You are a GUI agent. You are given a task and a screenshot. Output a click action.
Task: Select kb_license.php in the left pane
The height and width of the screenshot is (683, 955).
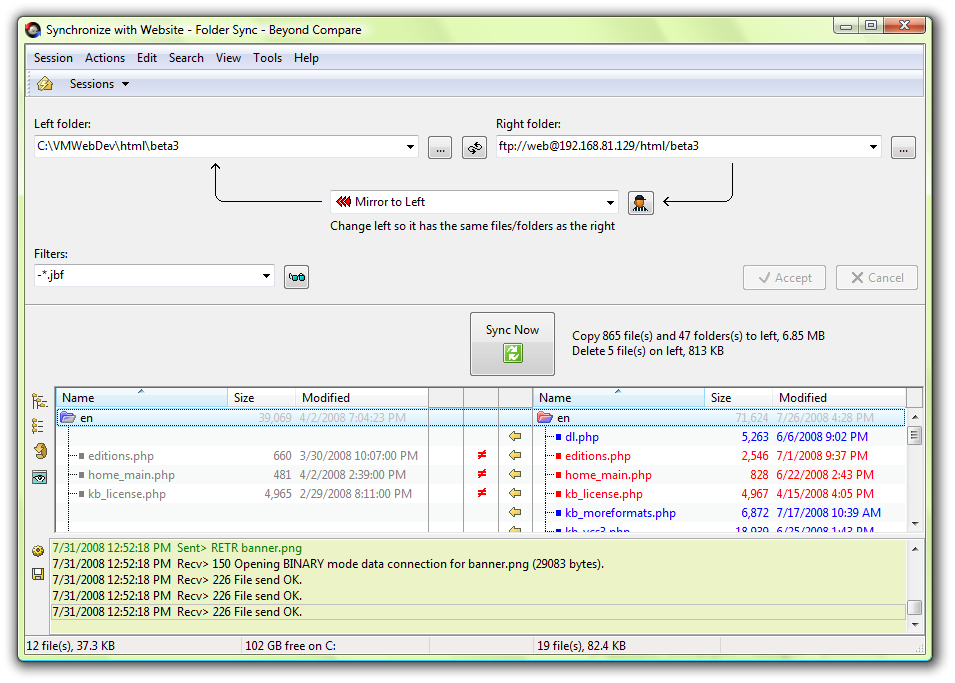pyautogui.click(x=127, y=494)
